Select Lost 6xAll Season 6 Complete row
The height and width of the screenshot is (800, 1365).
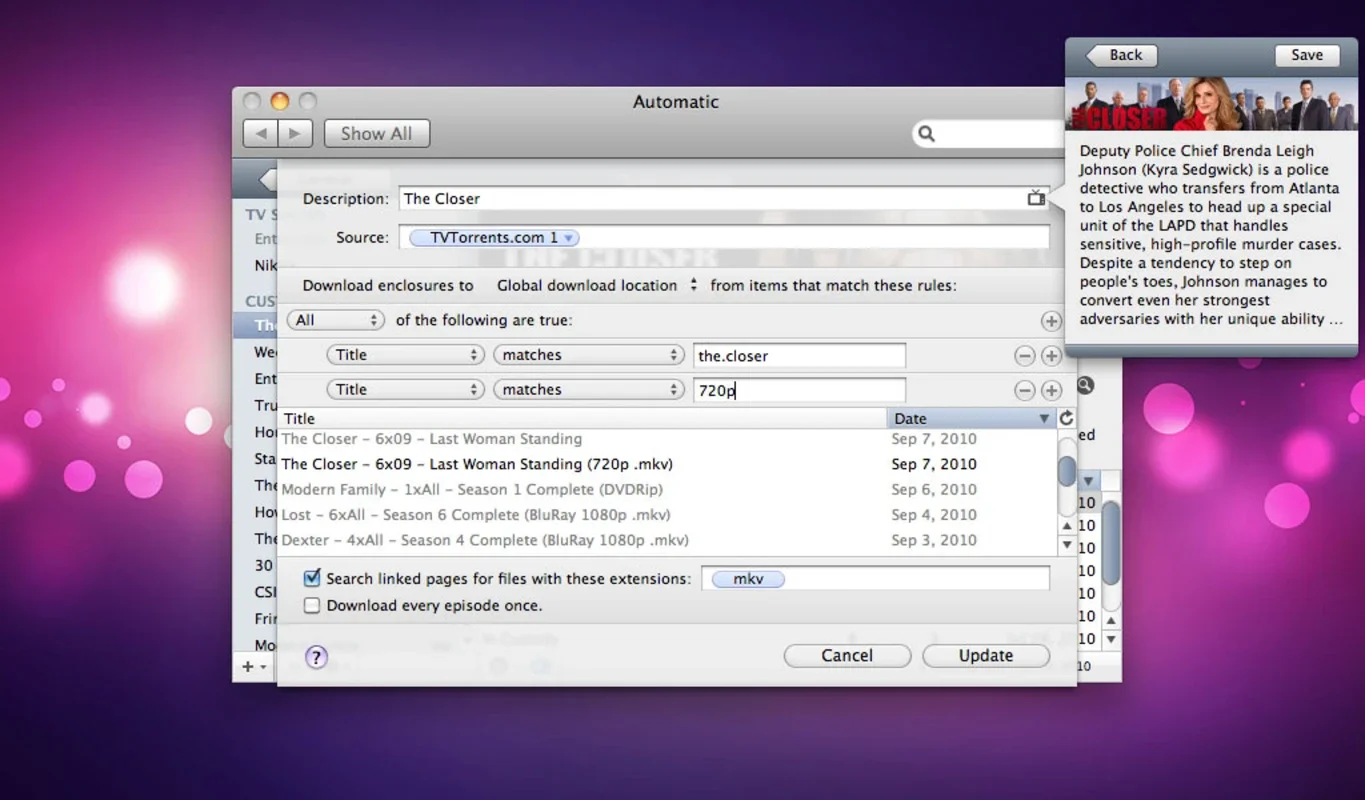pos(667,515)
